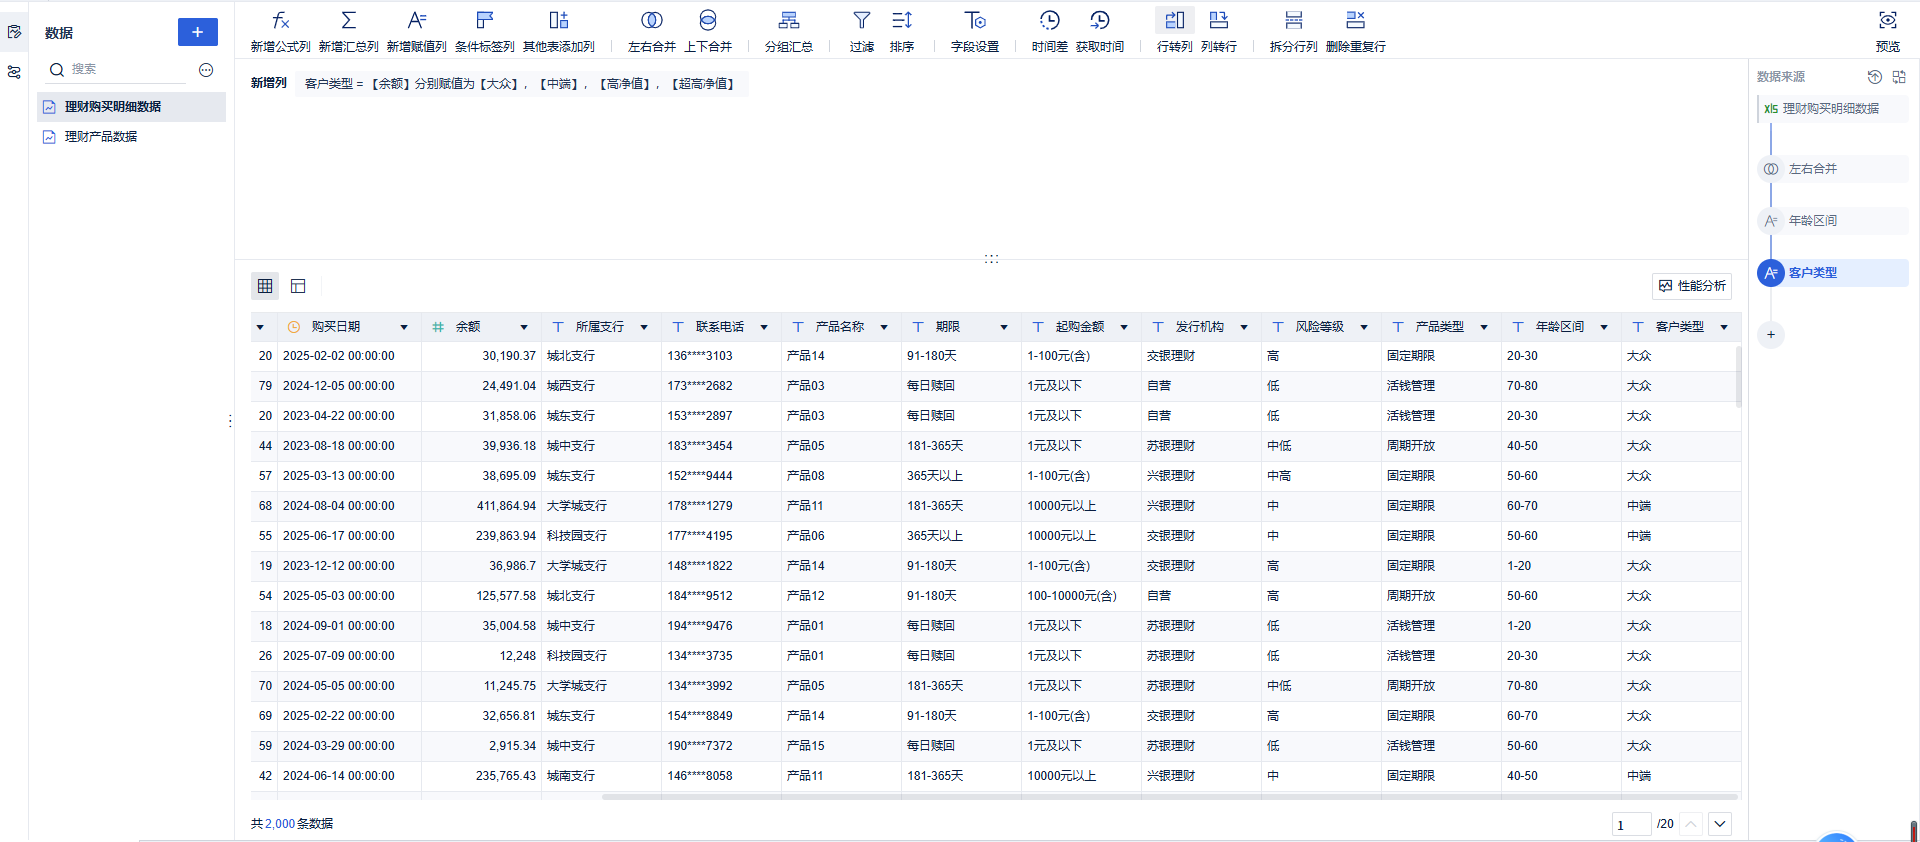Select the 年龄区间 step in the flow
The image size is (1920, 842).
[x=1812, y=221]
